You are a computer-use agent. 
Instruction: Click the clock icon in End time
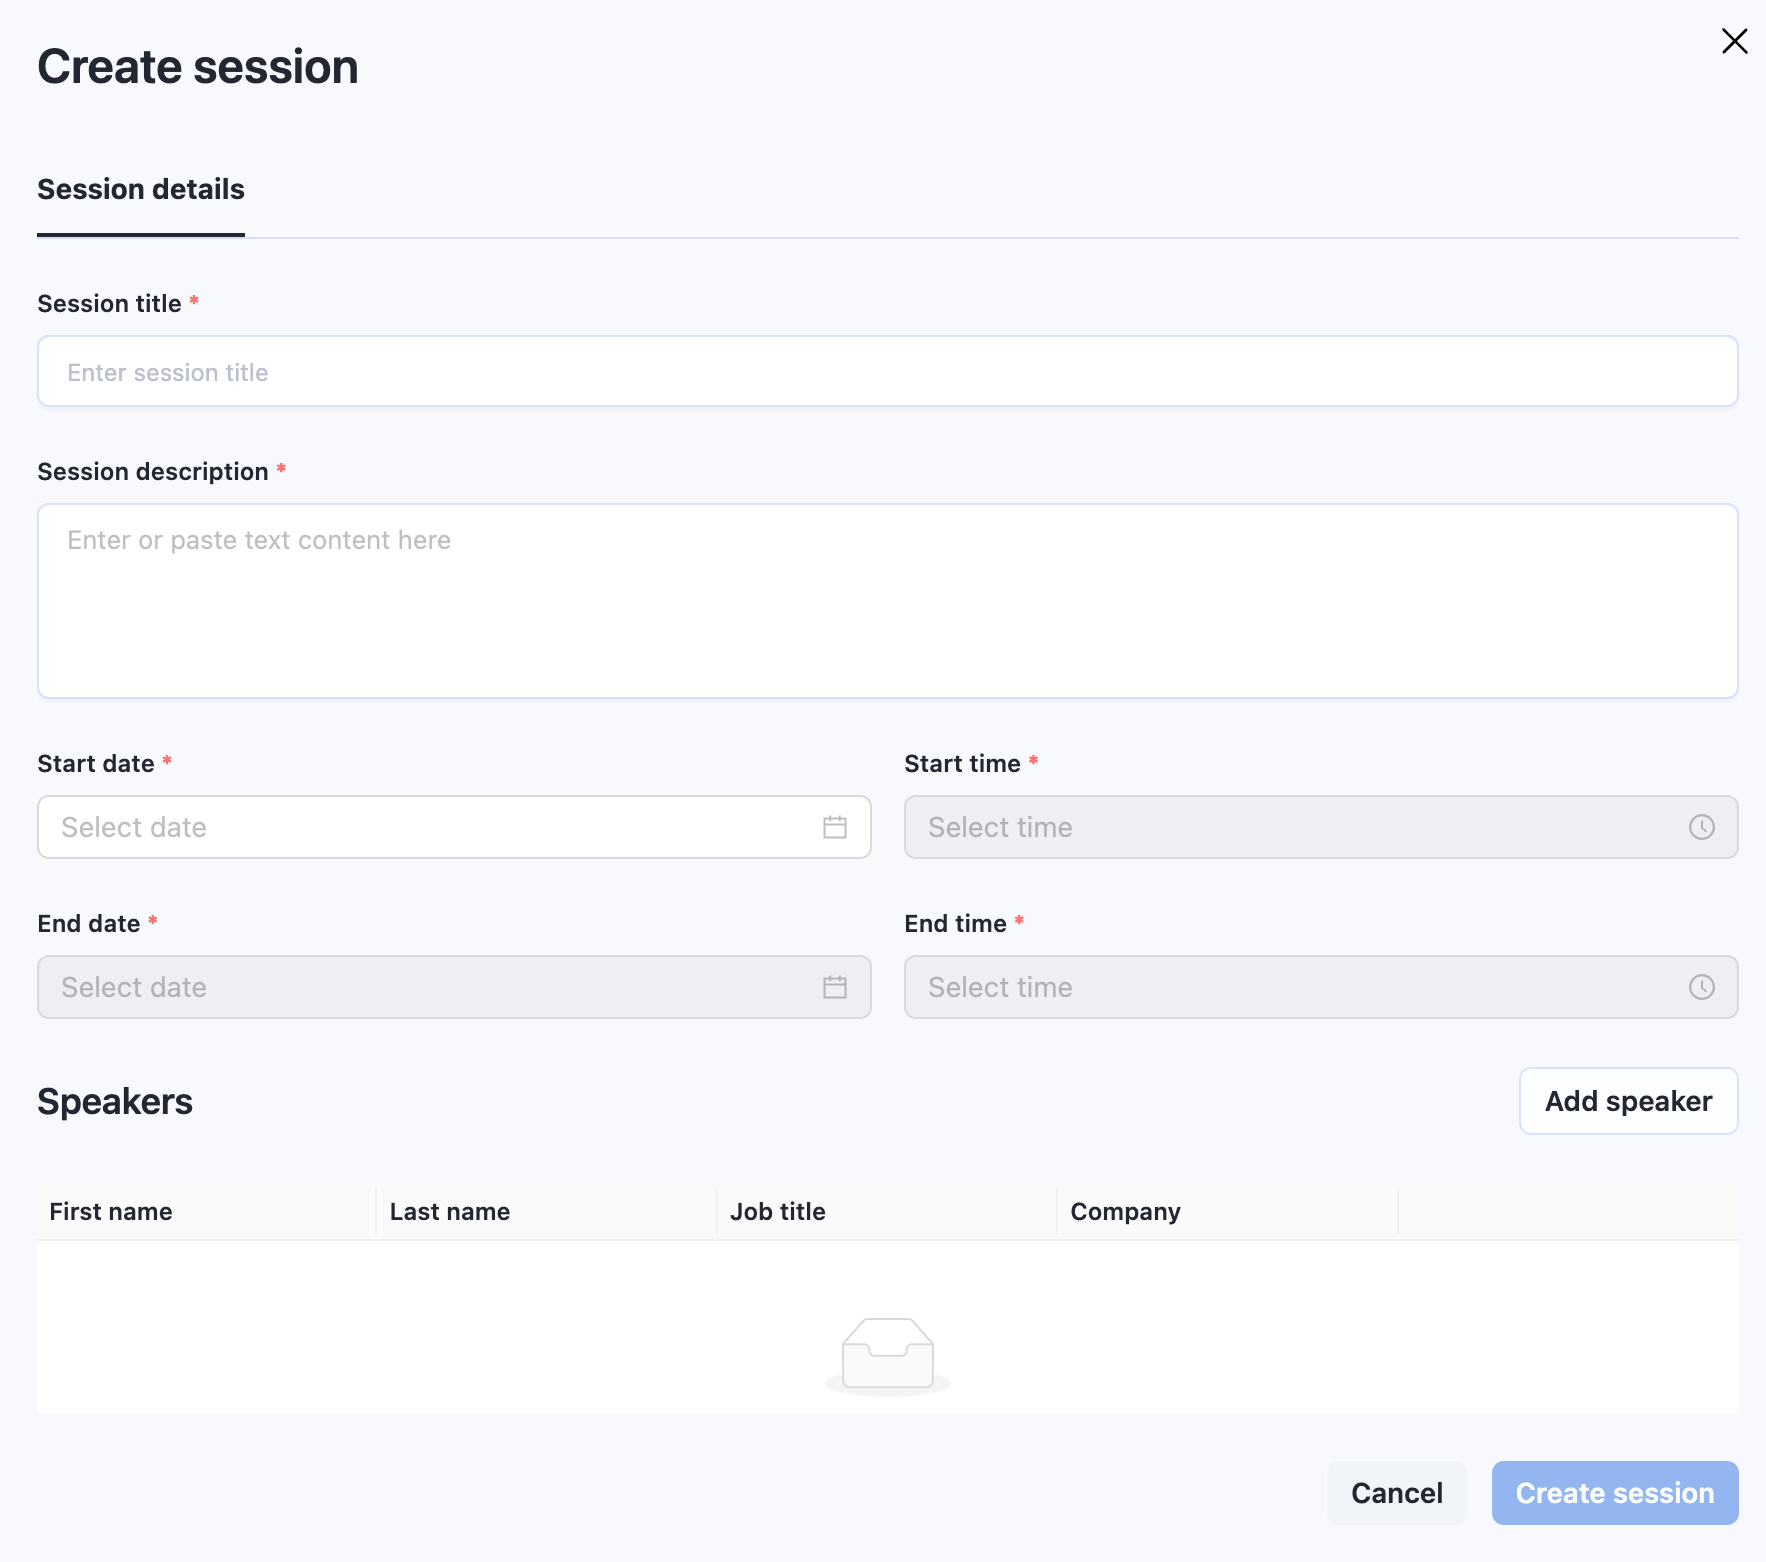click(1701, 988)
